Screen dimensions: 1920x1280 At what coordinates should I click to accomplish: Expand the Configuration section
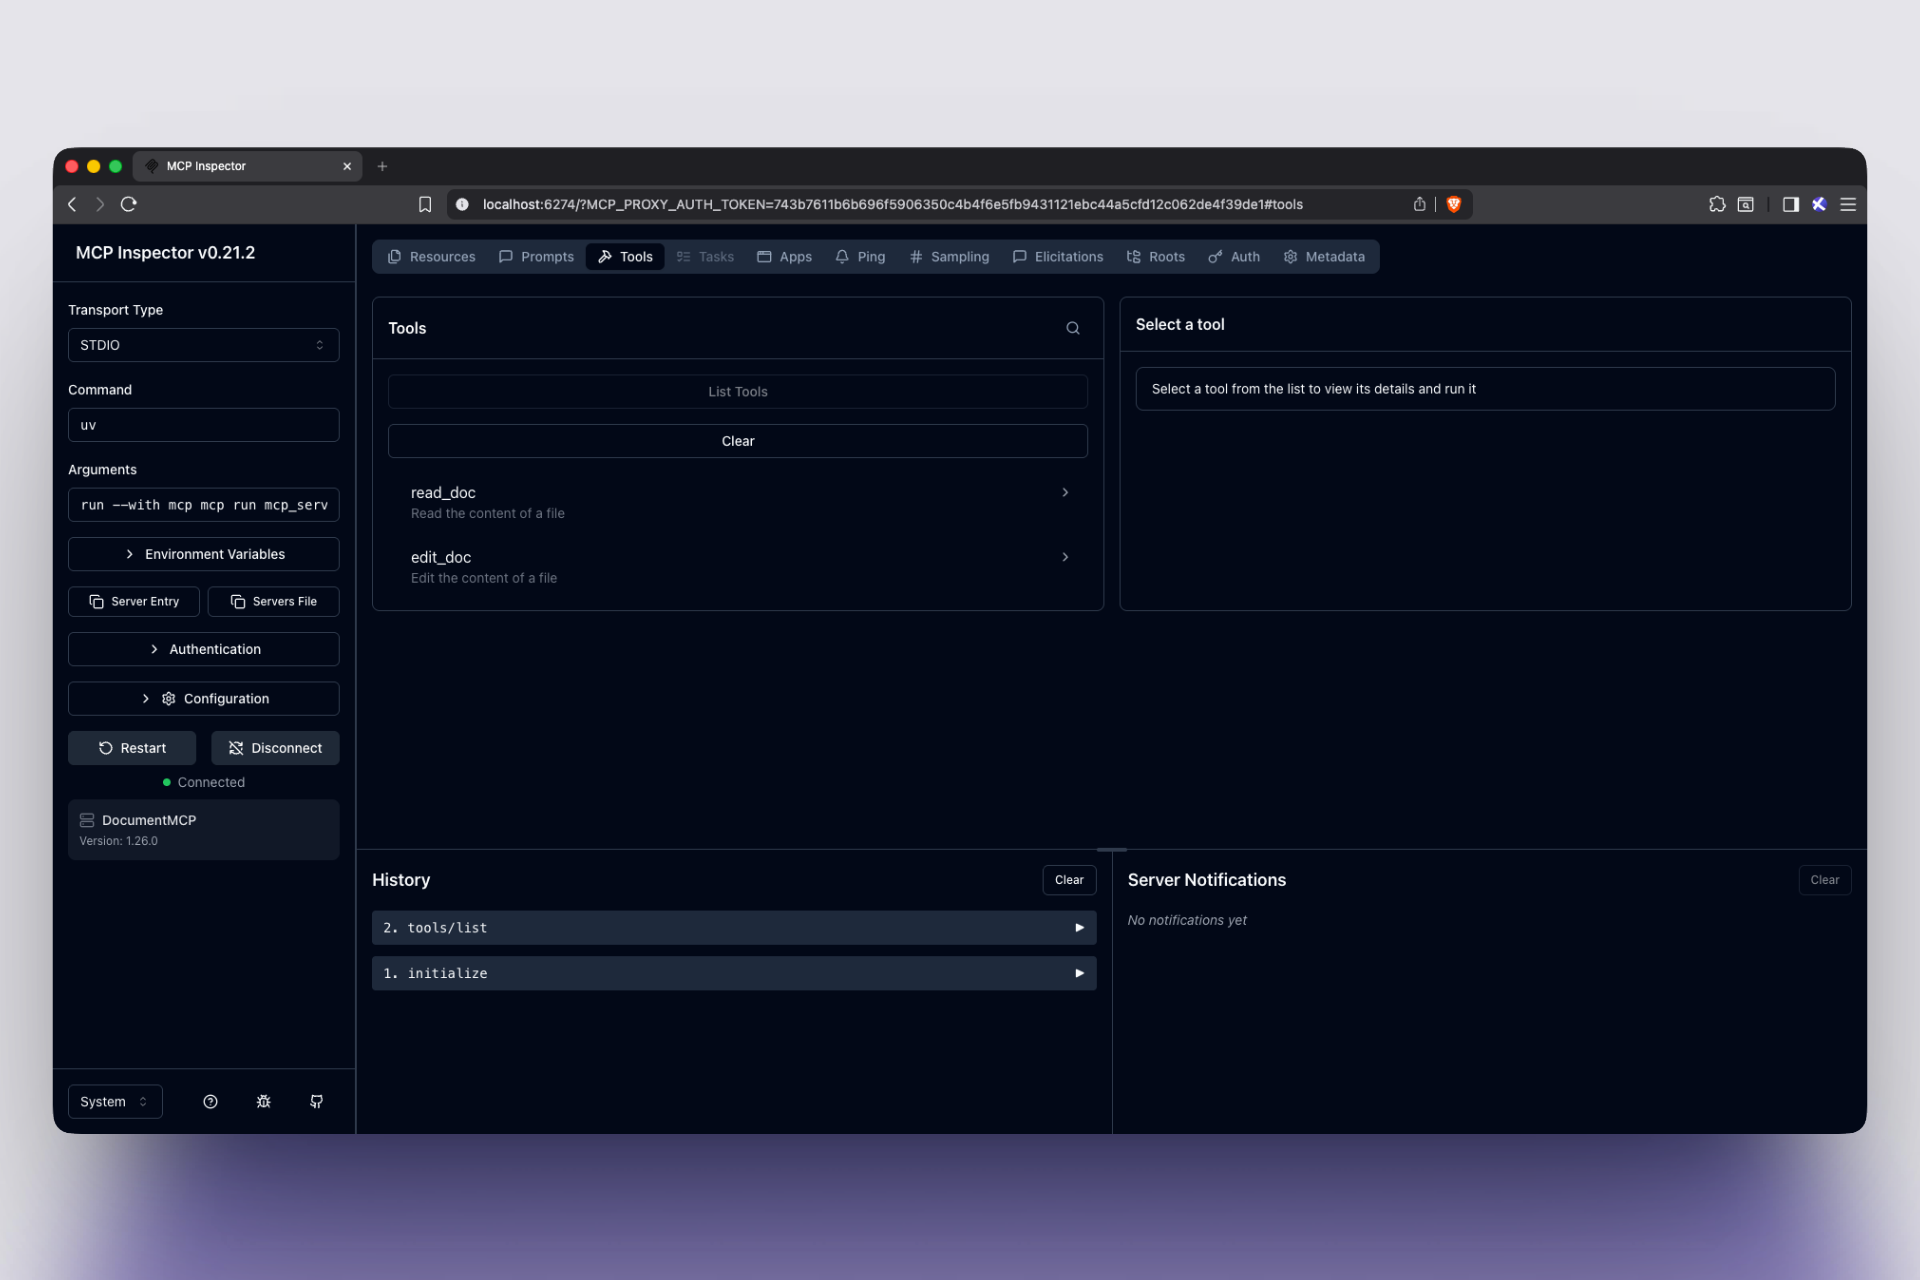(203, 699)
